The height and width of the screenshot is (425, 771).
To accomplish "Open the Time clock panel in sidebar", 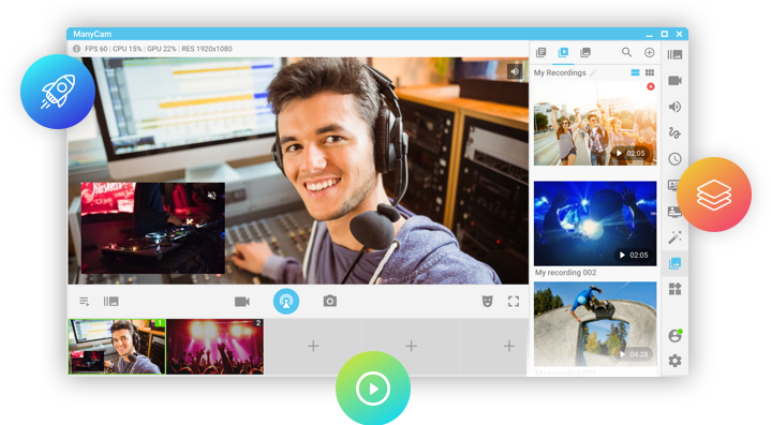I will click(x=675, y=159).
